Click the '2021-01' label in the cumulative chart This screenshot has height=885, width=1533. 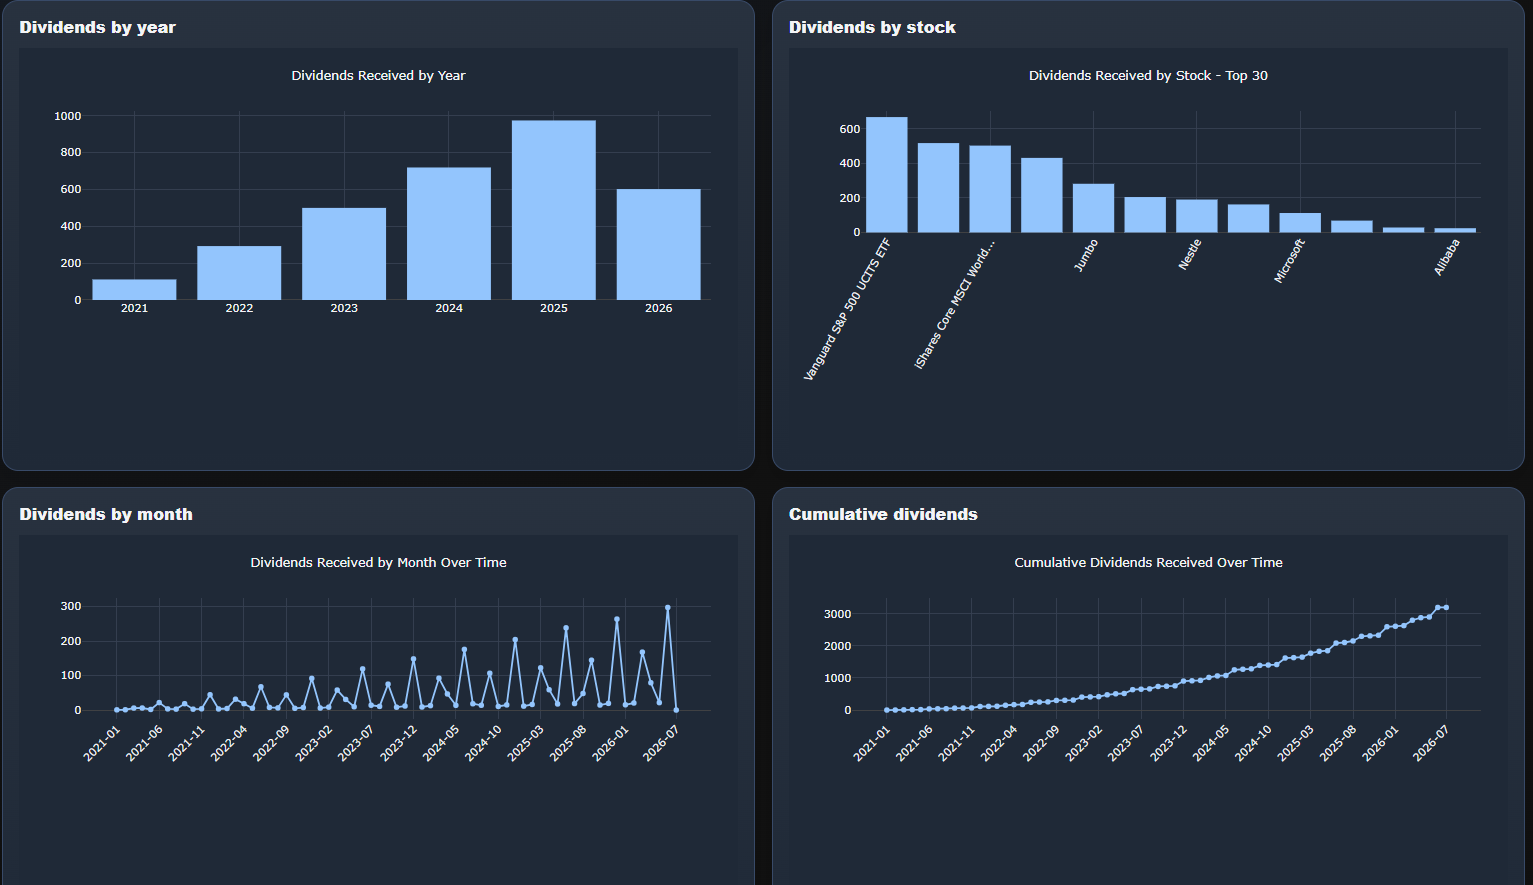(x=872, y=744)
